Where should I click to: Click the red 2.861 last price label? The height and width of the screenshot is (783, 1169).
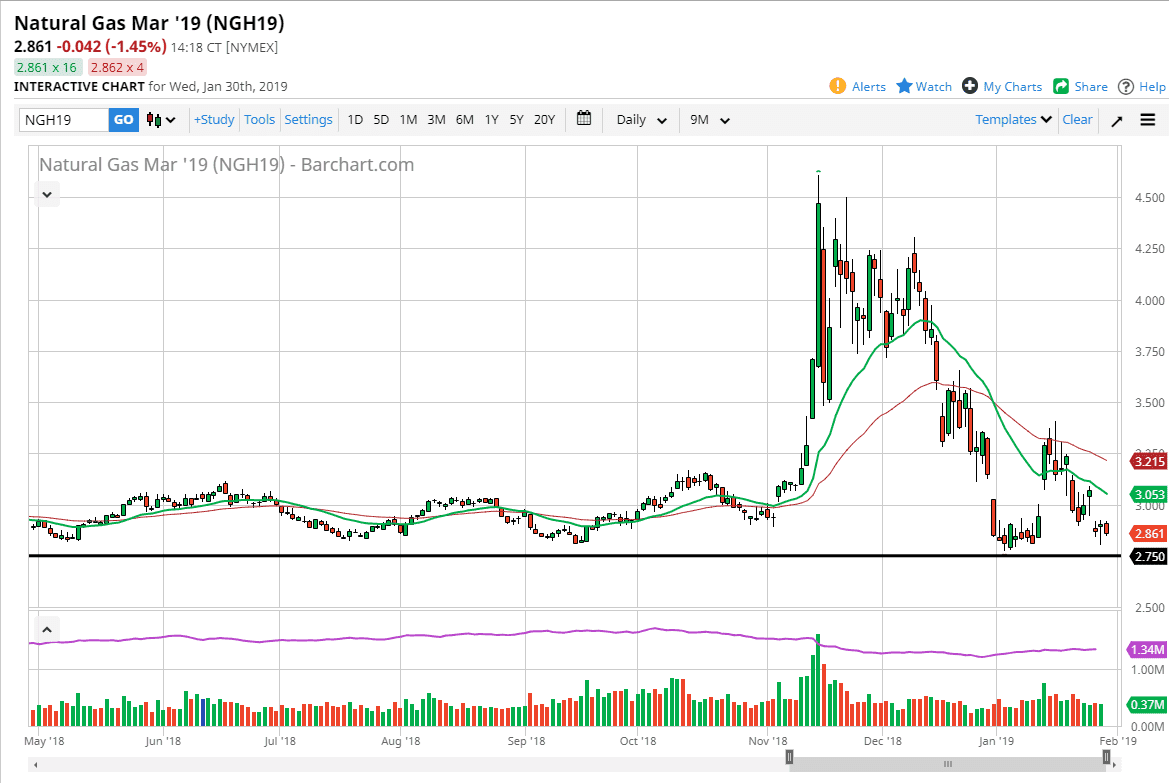click(1149, 533)
